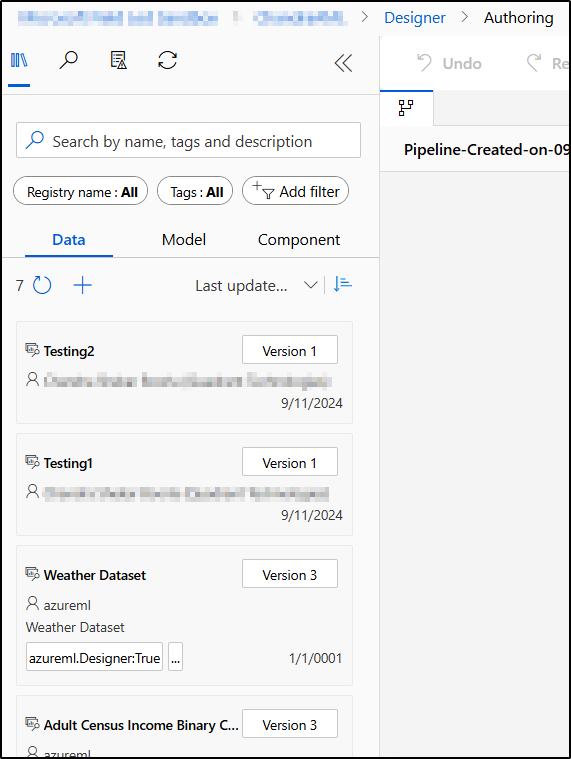Click the sync refresh icon in sidebar toolbar
The width and height of the screenshot is (571, 759).
(167, 61)
